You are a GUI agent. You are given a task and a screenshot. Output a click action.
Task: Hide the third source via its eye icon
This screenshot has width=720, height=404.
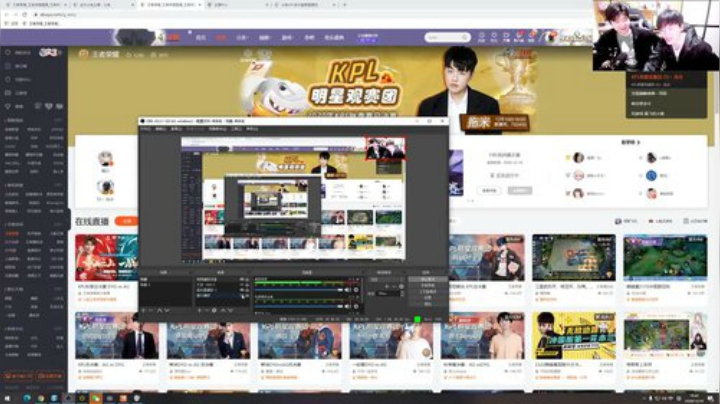click(x=241, y=290)
